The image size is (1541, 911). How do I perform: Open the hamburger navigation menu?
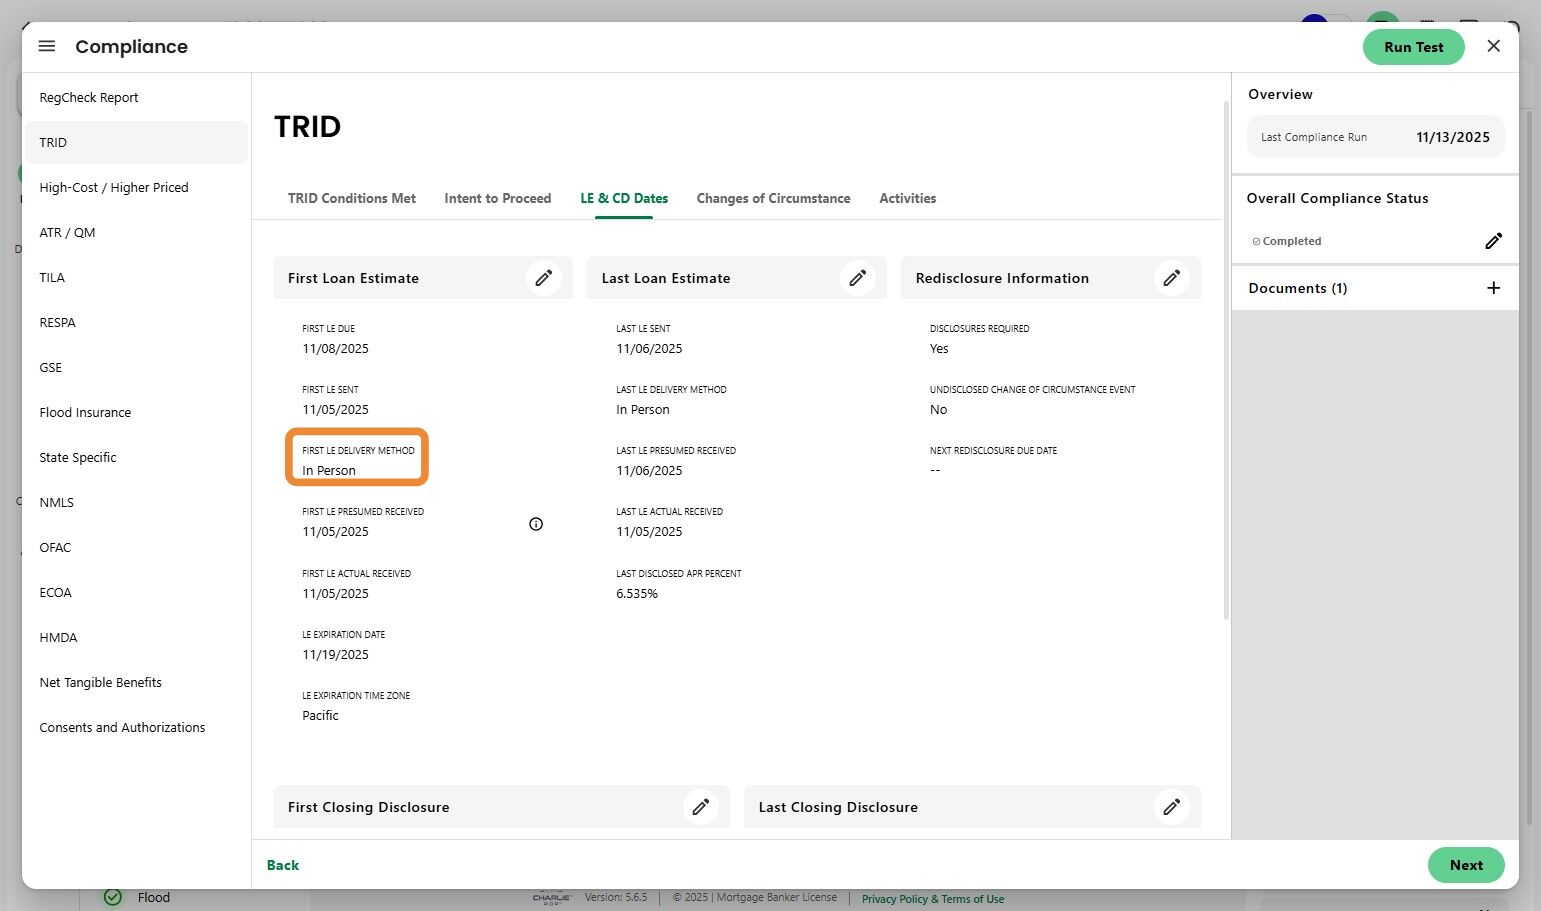tap(47, 47)
